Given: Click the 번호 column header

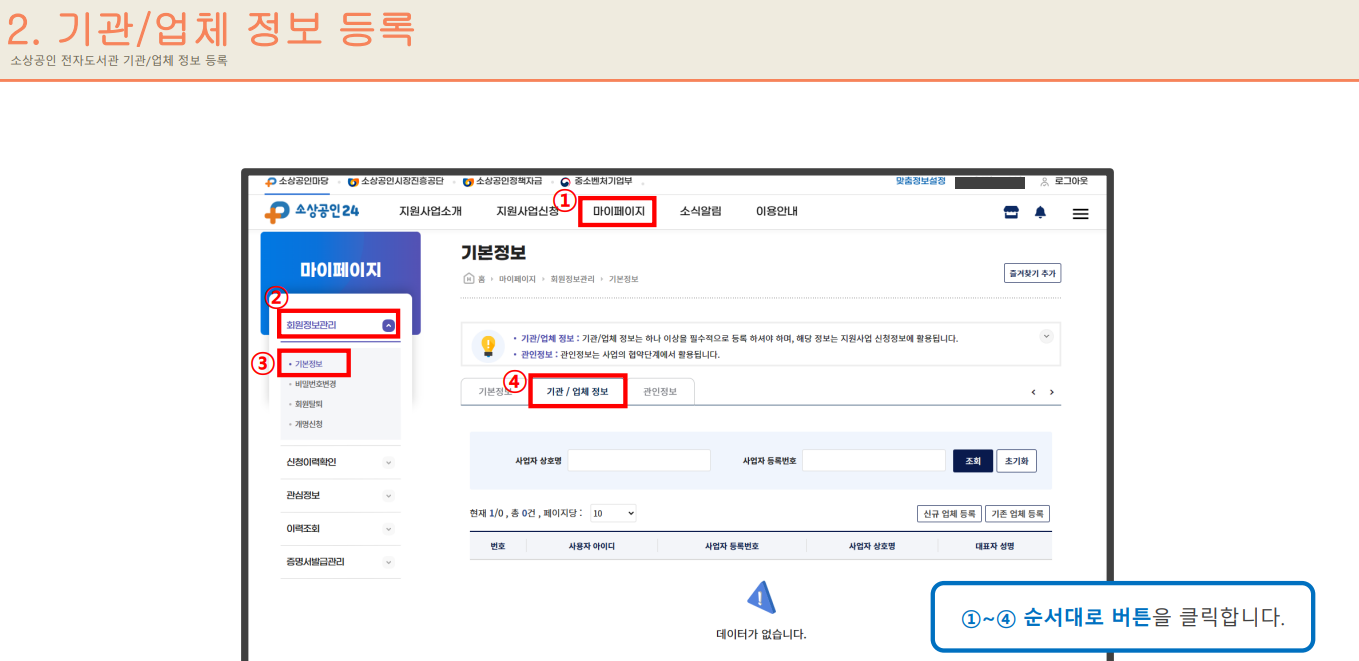Looking at the screenshot, I should click(498, 546).
